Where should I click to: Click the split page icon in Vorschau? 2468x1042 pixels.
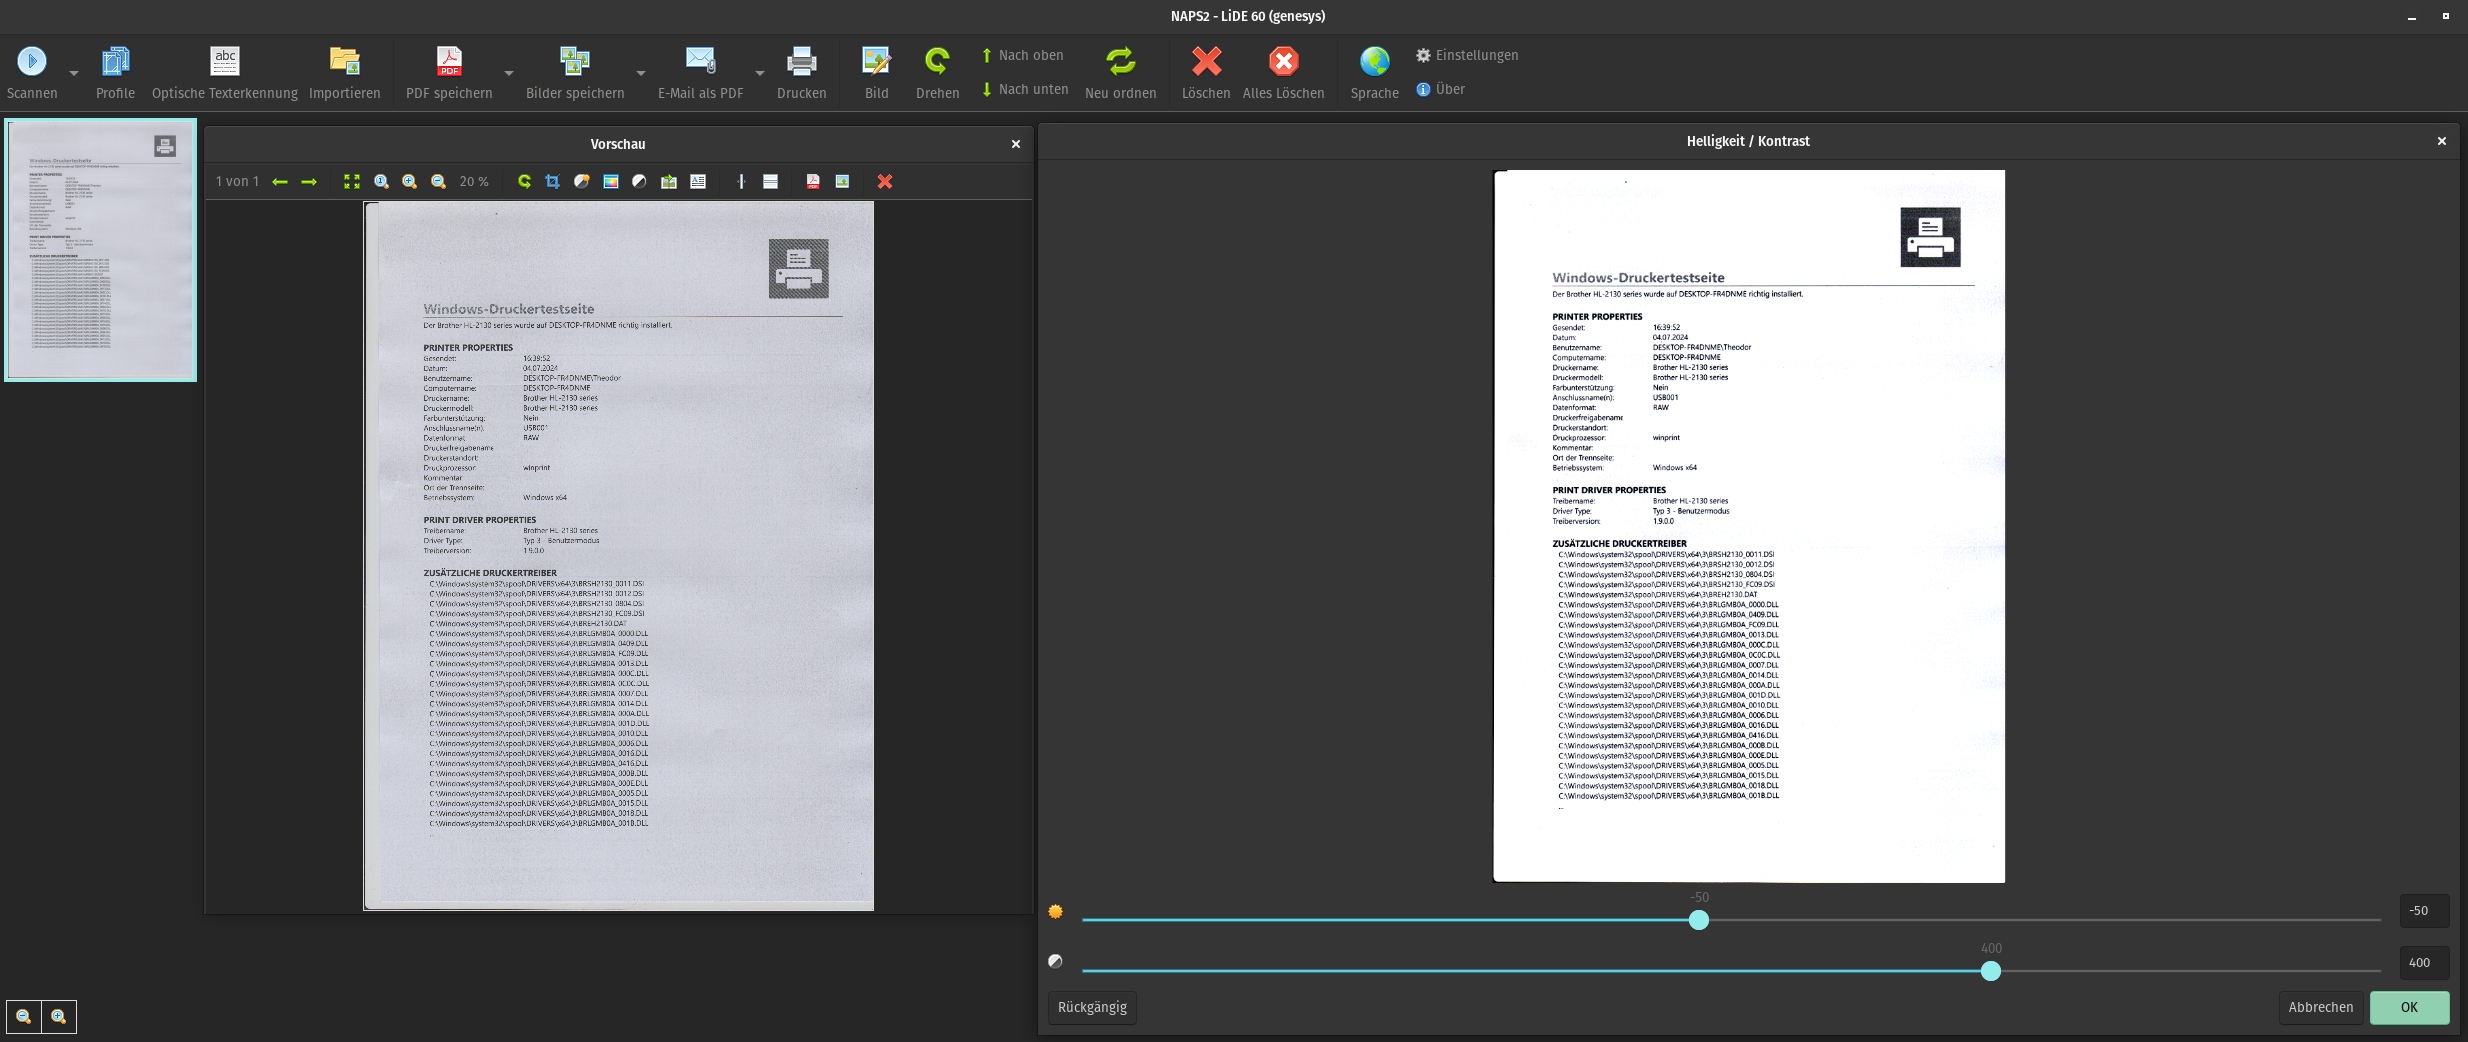pyautogui.click(x=741, y=182)
